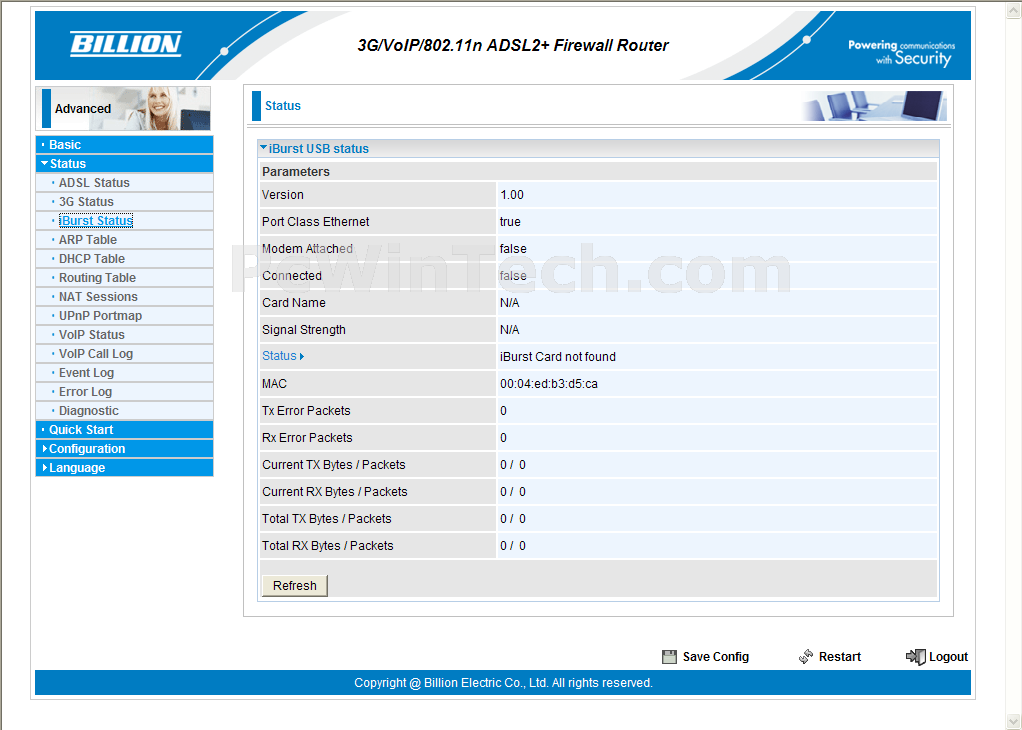Show the Routing Table
1022x730 pixels.
[97, 278]
